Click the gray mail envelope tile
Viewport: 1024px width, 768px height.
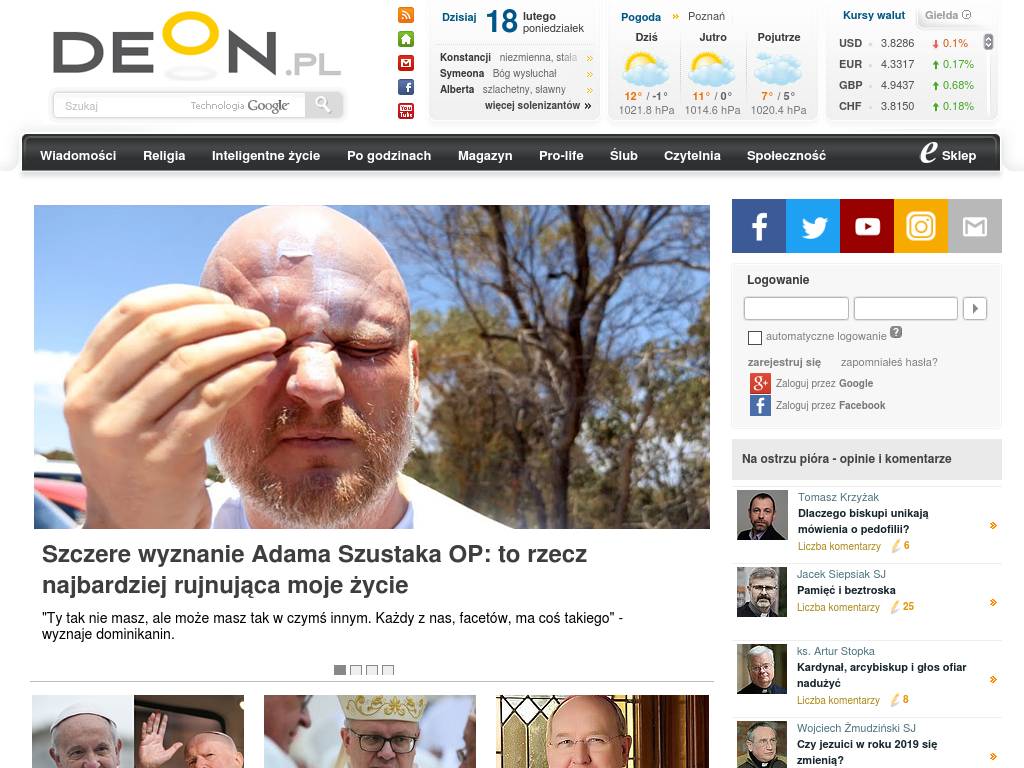974,226
